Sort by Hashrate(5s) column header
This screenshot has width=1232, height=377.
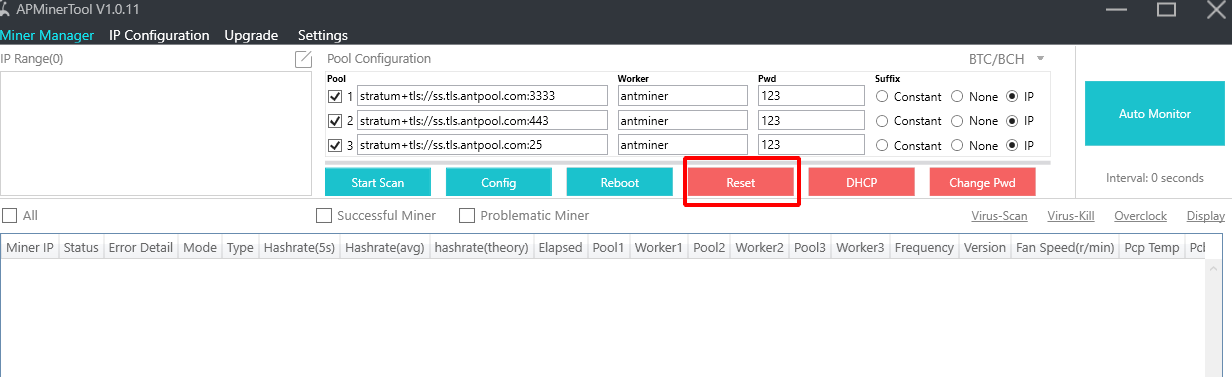click(x=299, y=247)
